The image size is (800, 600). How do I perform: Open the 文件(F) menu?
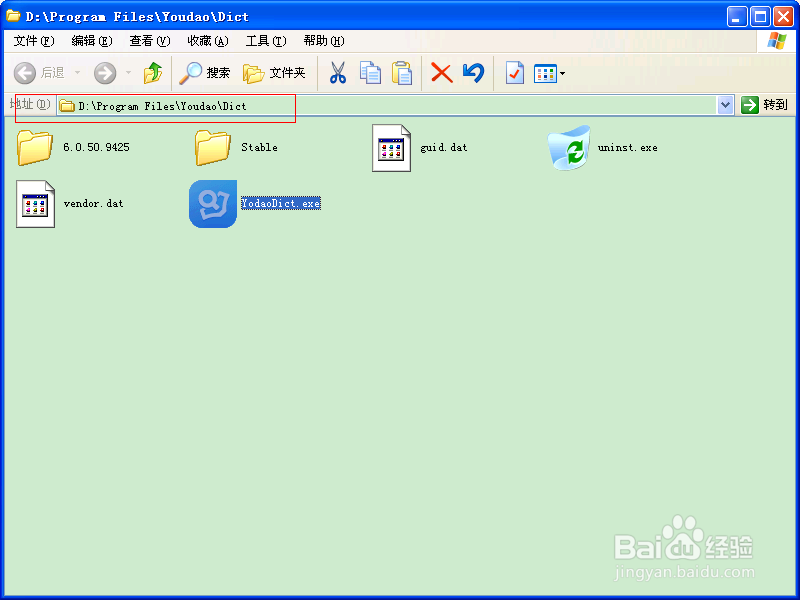coord(34,41)
